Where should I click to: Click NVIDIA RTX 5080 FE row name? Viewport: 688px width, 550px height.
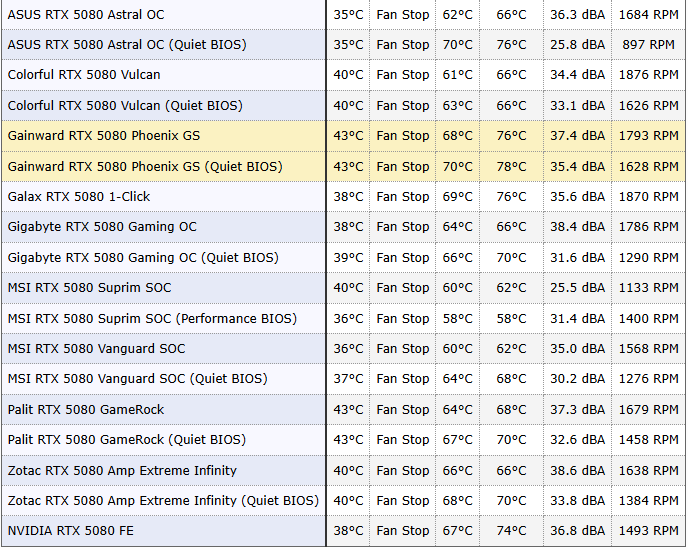70,531
